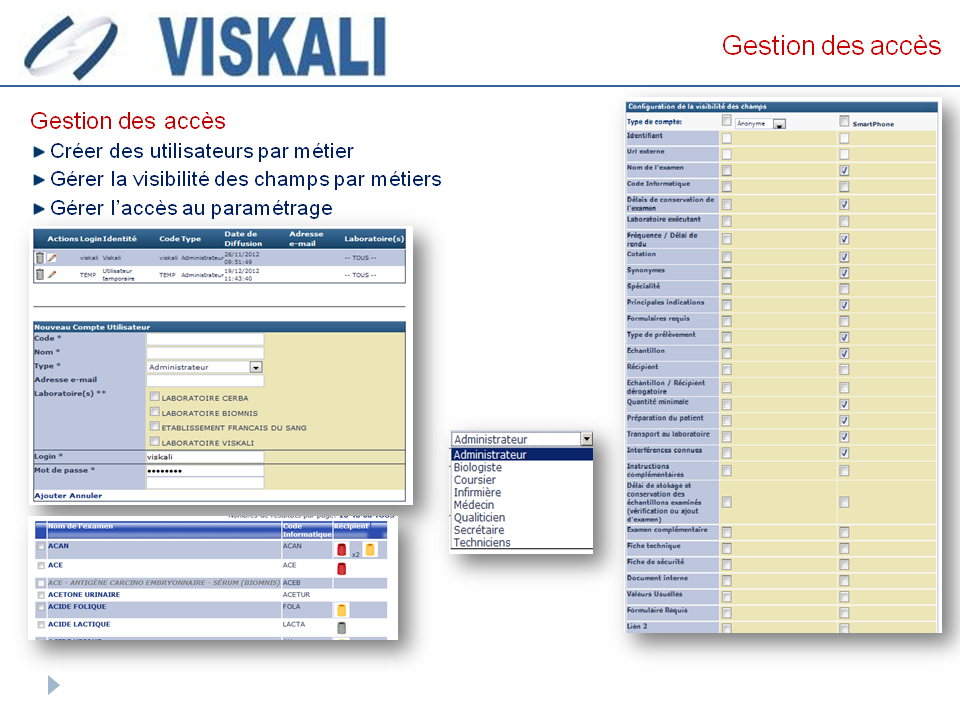This screenshot has width=960, height=720.
Task: Delete the viskali user with trash icon
Action: tap(40, 258)
